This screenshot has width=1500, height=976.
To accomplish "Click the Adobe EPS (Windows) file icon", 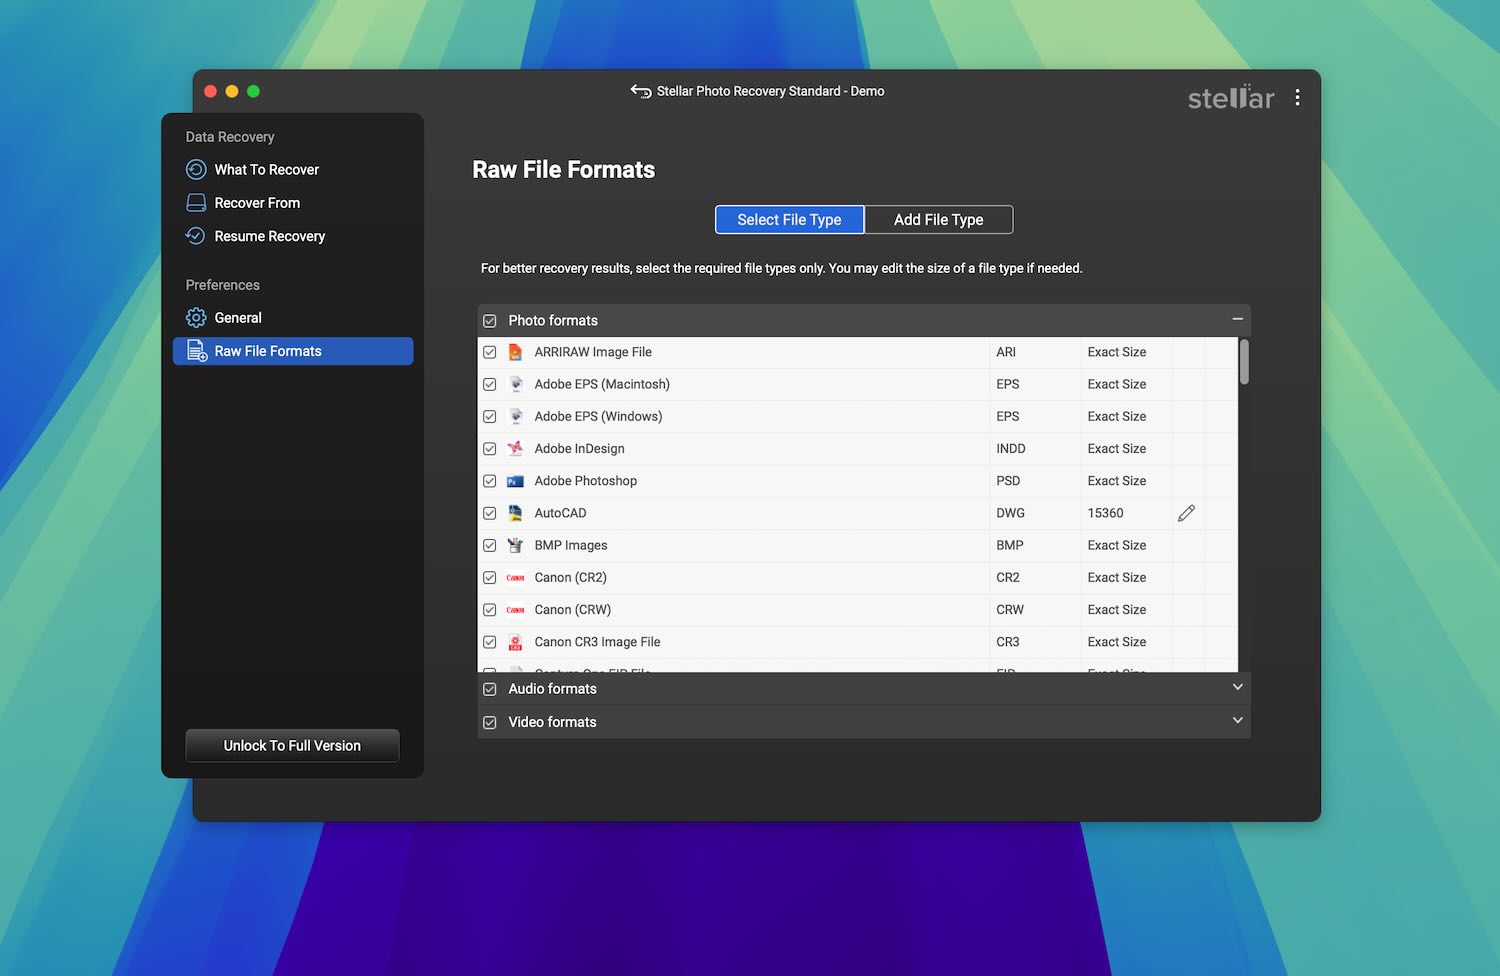I will pyautogui.click(x=515, y=416).
